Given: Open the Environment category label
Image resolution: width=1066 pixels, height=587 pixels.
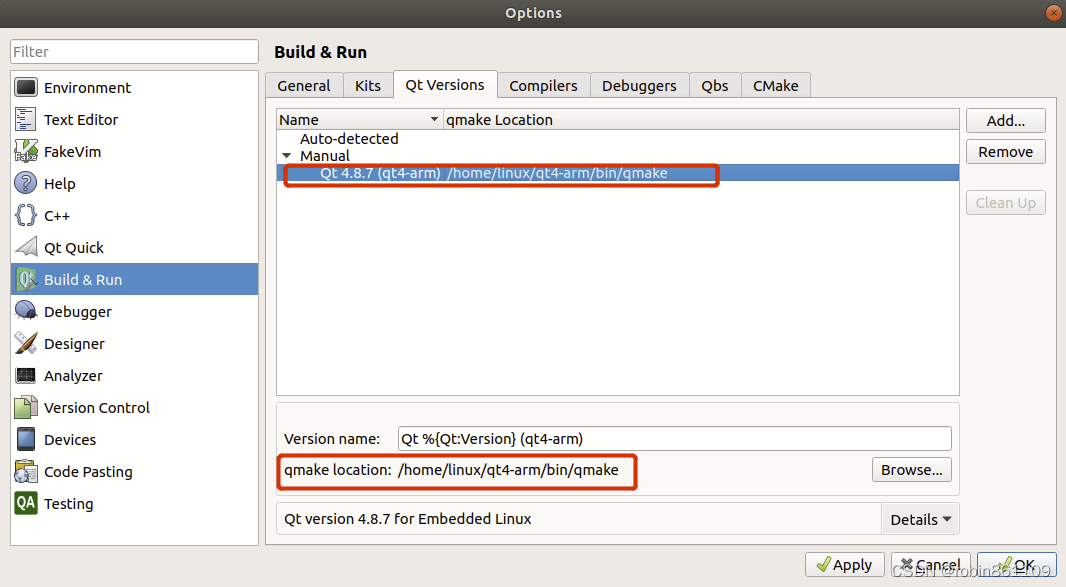Looking at the screenshot, I should click(x=88, y=88).
